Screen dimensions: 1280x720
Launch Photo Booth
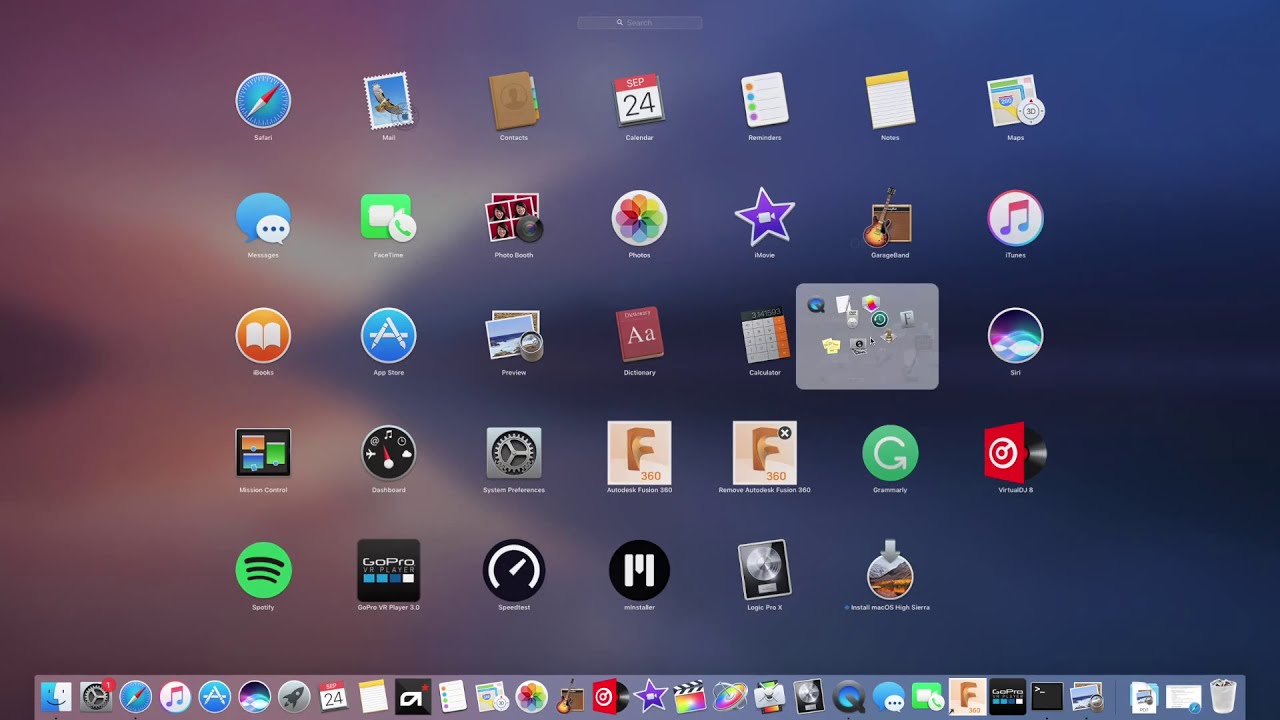(x=514, y=218)
